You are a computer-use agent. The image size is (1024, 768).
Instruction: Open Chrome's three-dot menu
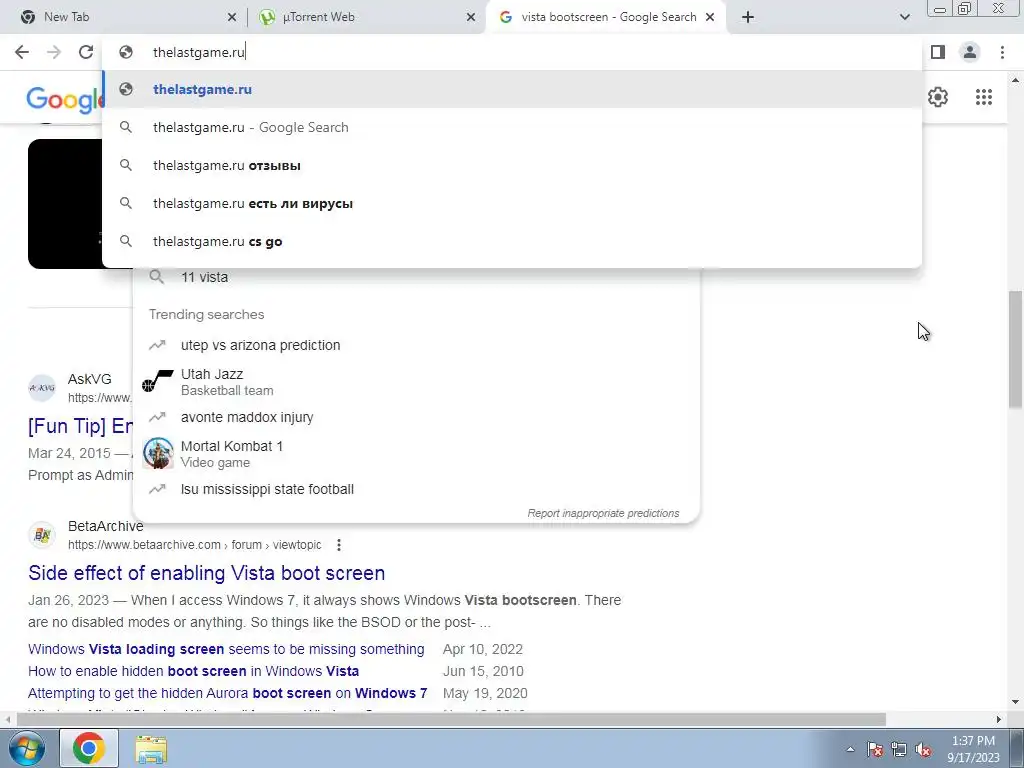point(1002,52)
